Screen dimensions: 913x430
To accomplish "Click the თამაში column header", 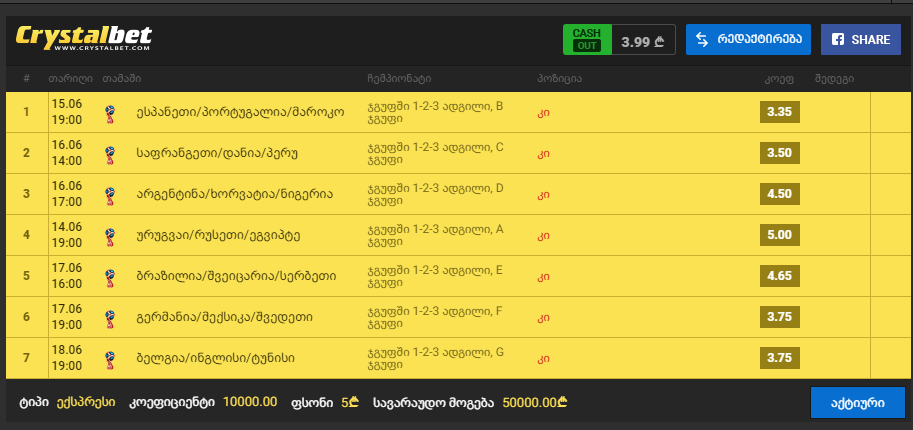I will point(121,79).
